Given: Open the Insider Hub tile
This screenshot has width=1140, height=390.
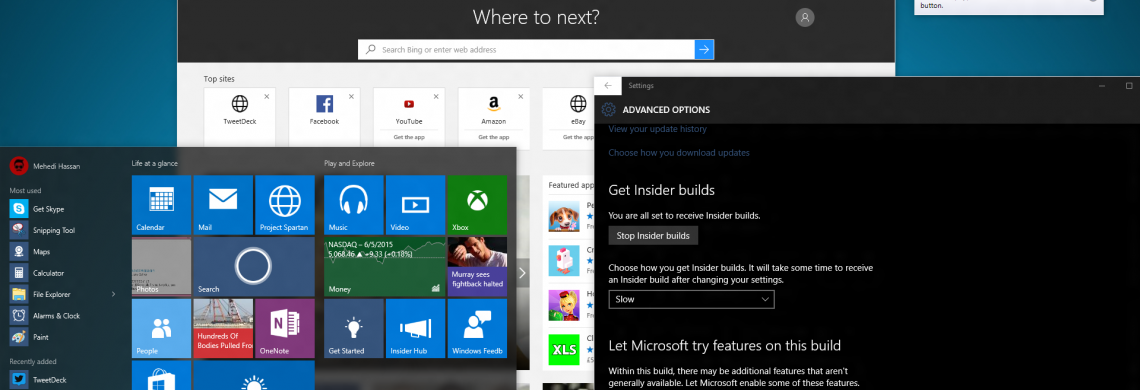Looking at the screenshot, I should (x=416, y=329).
